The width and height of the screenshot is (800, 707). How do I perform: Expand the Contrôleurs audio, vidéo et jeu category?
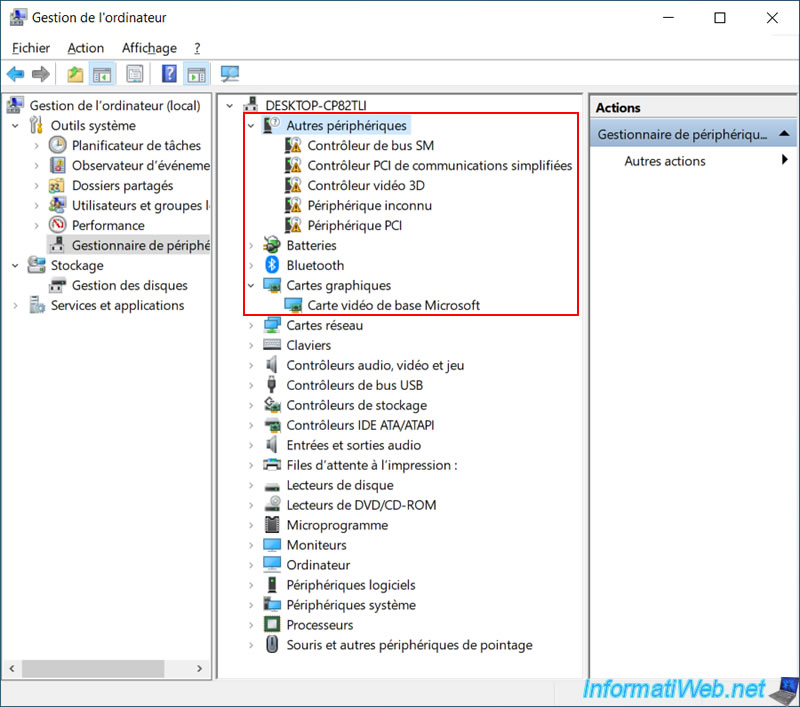tap(251, 365)
